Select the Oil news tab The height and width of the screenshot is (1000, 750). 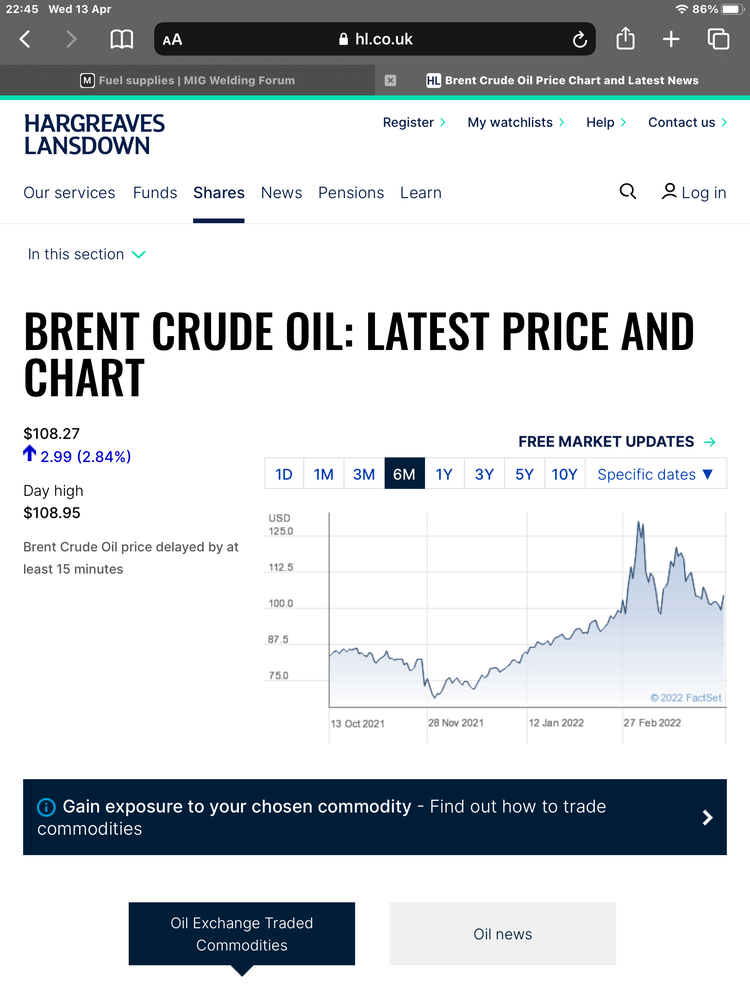(x=503, y=934)
